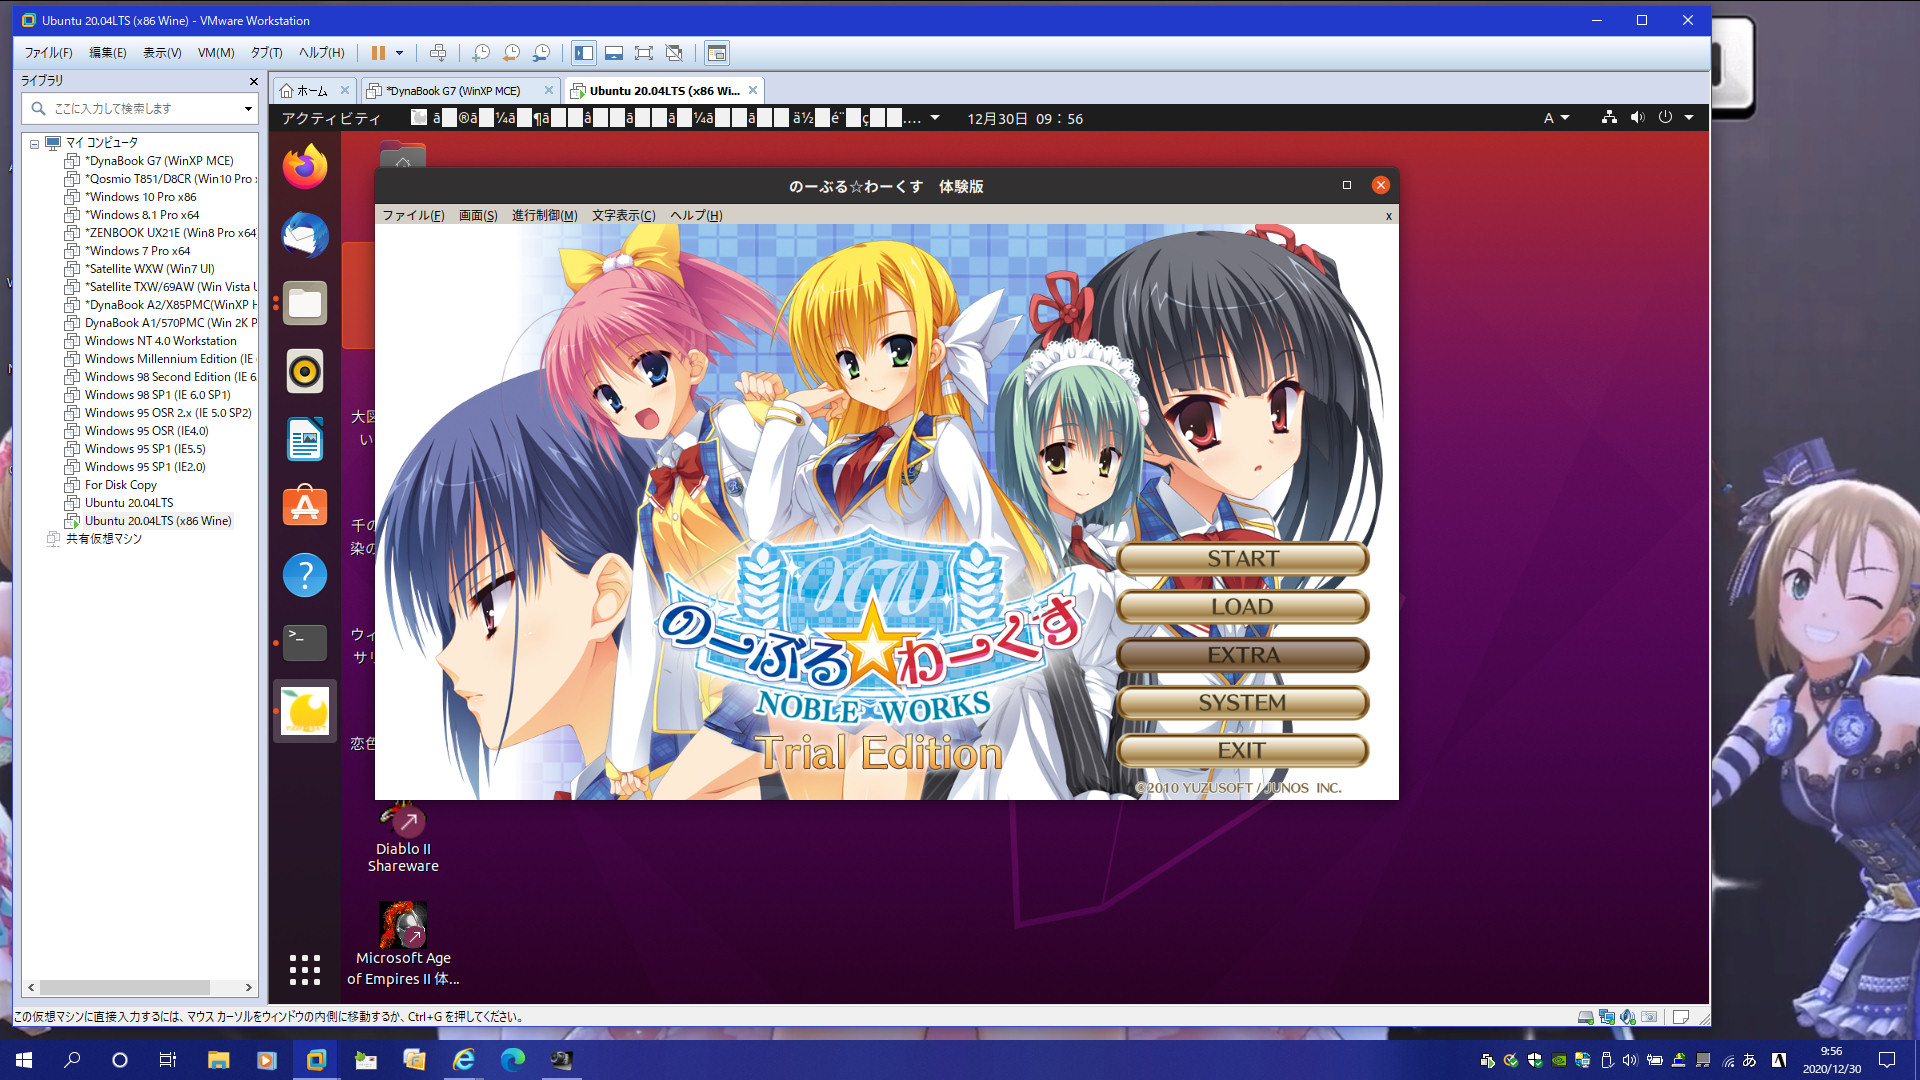The image size is (1920, 1080).
Task: Open Files from the Ubuntu dock
Action: click(x=305, y=303)
